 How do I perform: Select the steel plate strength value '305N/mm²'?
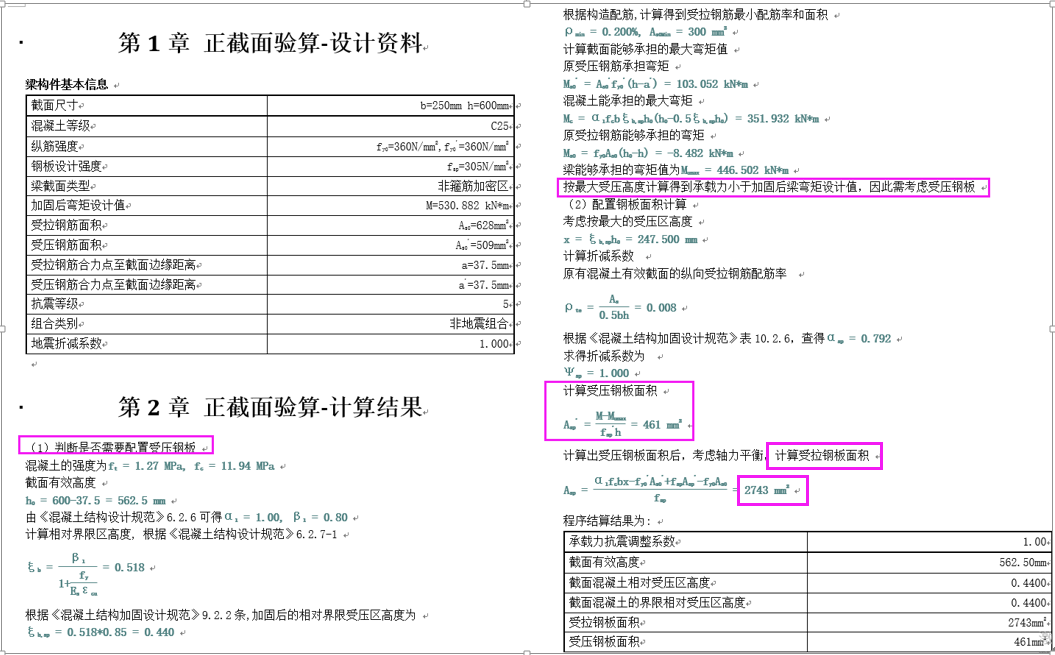(482, 166)
